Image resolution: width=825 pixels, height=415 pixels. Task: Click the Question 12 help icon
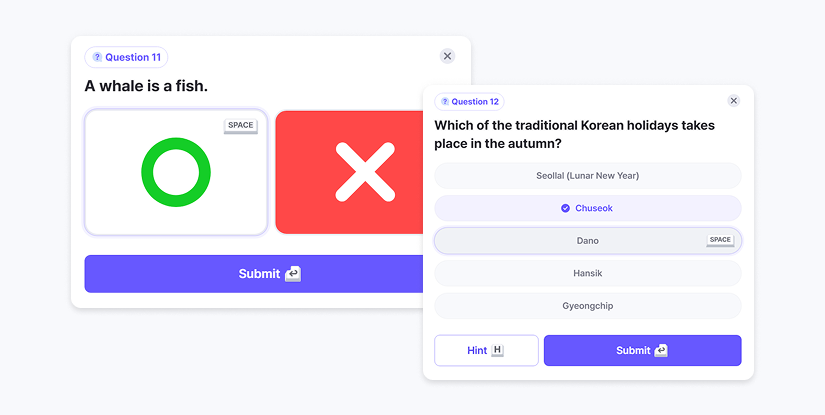point(444,102)
